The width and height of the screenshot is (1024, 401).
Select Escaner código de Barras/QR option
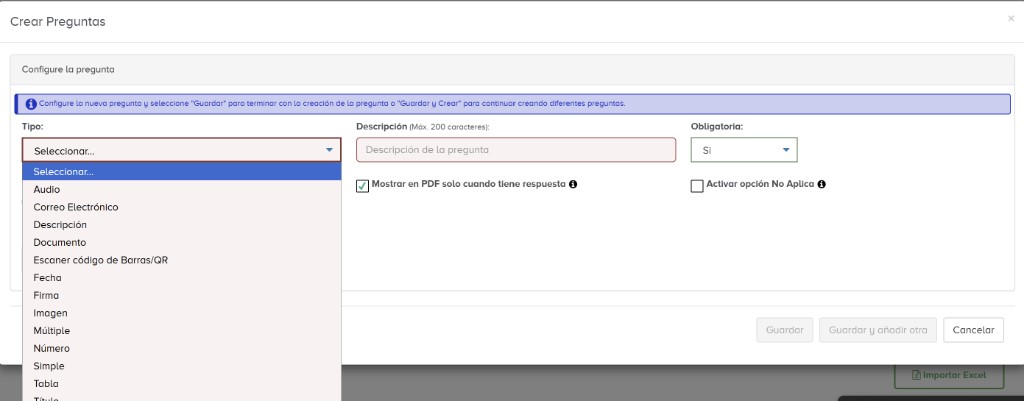tap(182, 260)
